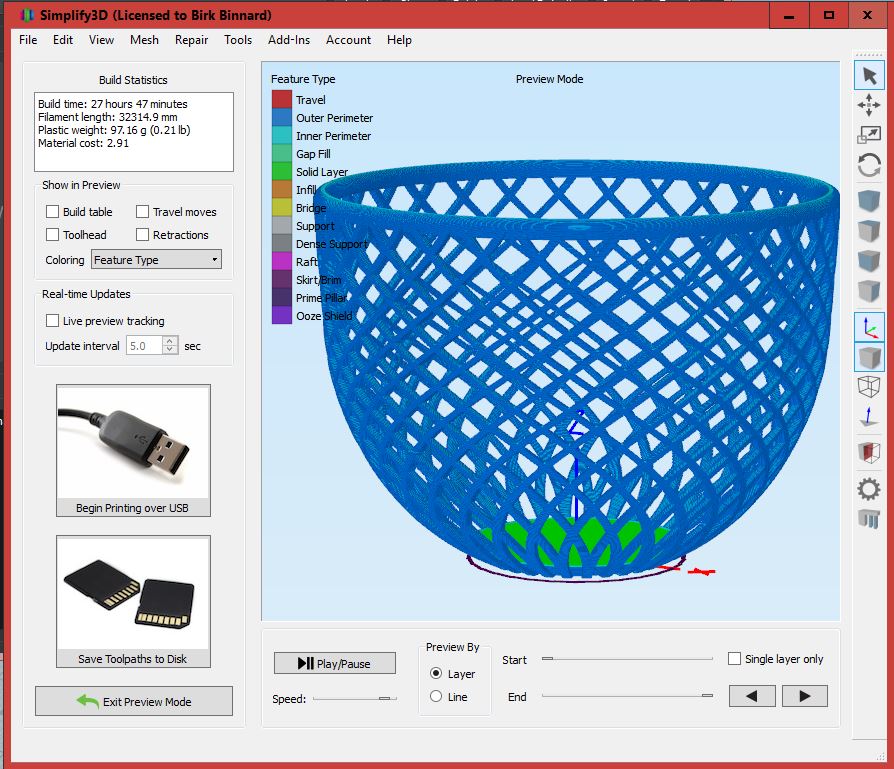Activate the translate (move) view tool
Image resolution: width=894 pixels, height=769 pixels.
pos(869,105)
